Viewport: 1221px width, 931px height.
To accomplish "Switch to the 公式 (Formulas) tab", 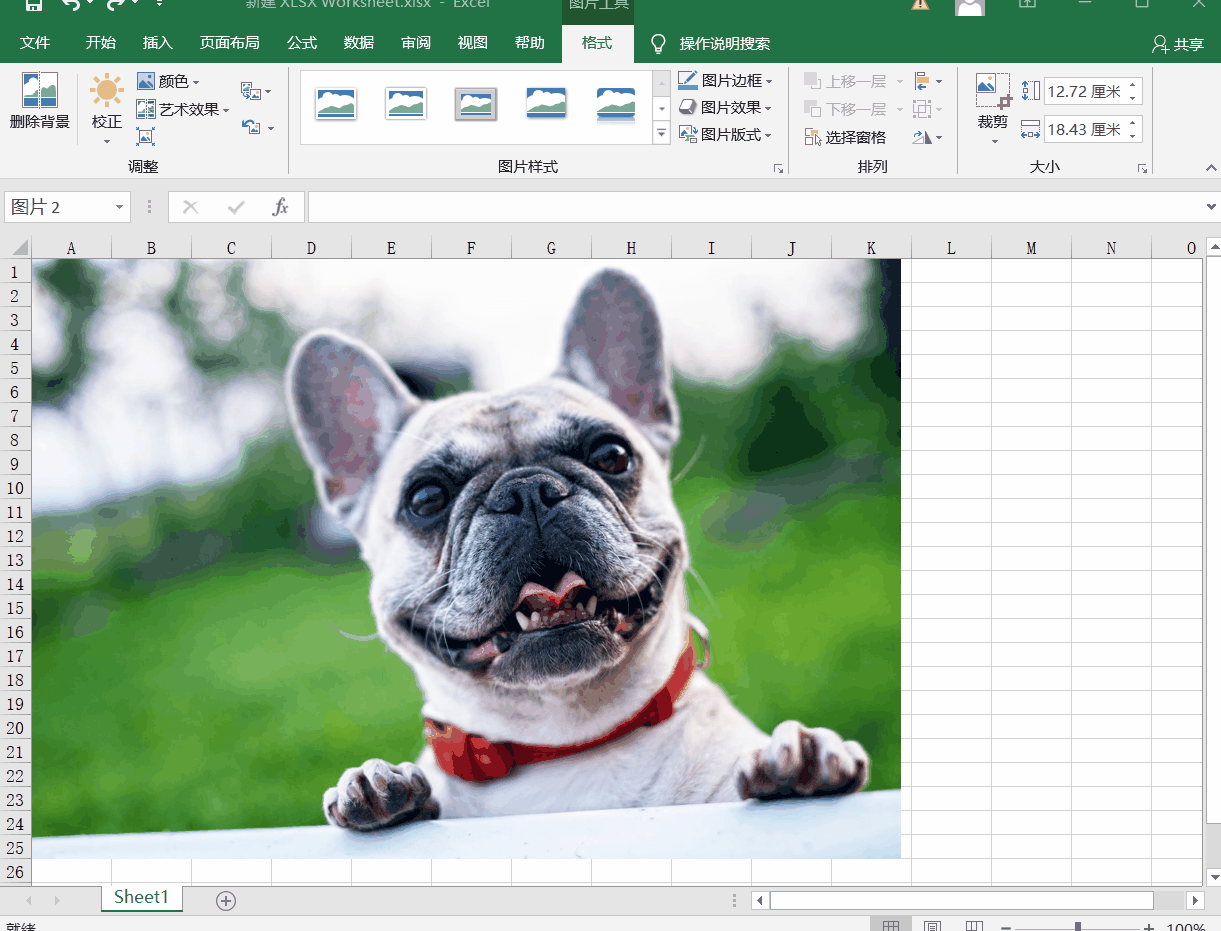I will 302,43.
